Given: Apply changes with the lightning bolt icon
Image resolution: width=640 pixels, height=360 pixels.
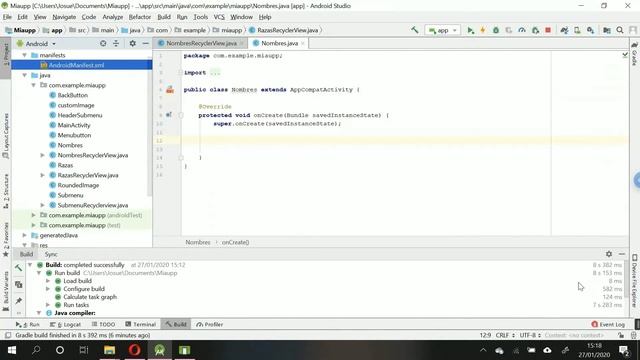Looking at the screenshot, I should pos(483,30).
